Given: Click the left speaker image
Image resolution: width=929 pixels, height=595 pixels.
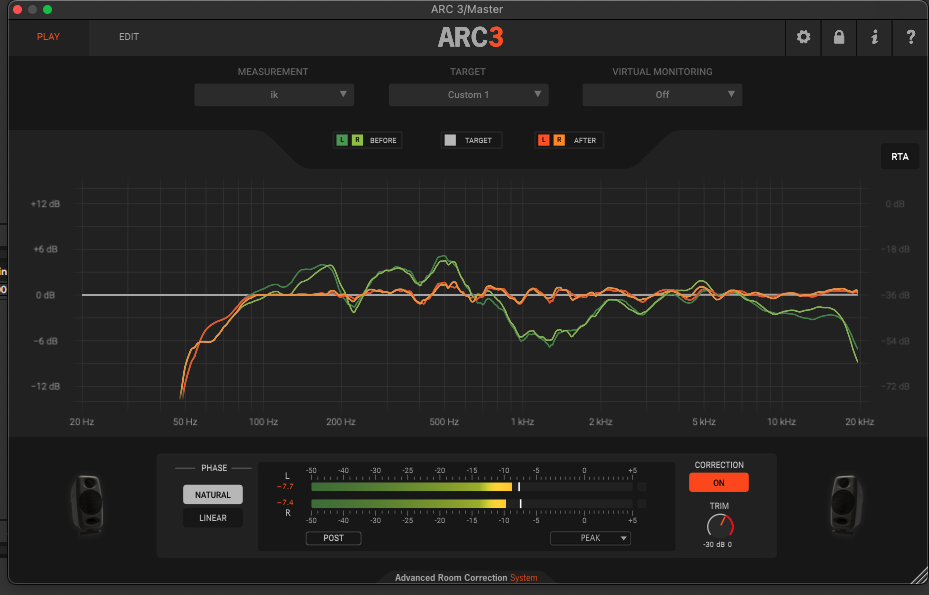Looking at the screenshot, I should pyautogui.click(x=87, y=504).
